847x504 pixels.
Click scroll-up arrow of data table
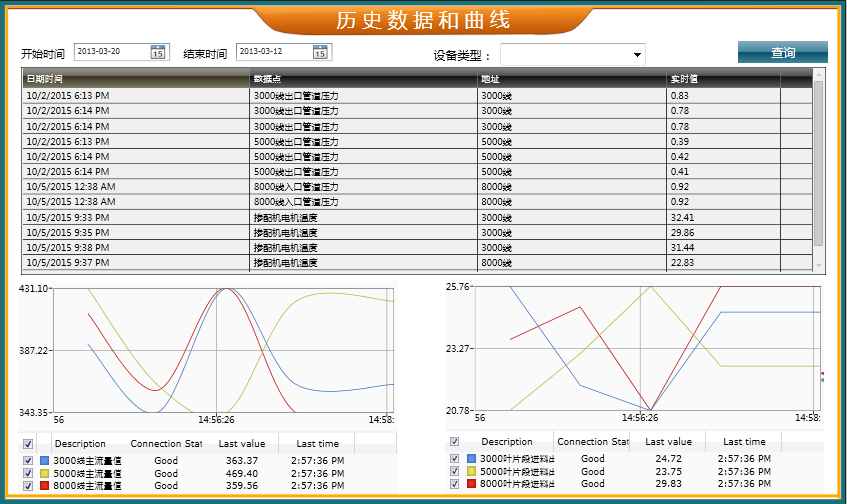tap(818, 75)
